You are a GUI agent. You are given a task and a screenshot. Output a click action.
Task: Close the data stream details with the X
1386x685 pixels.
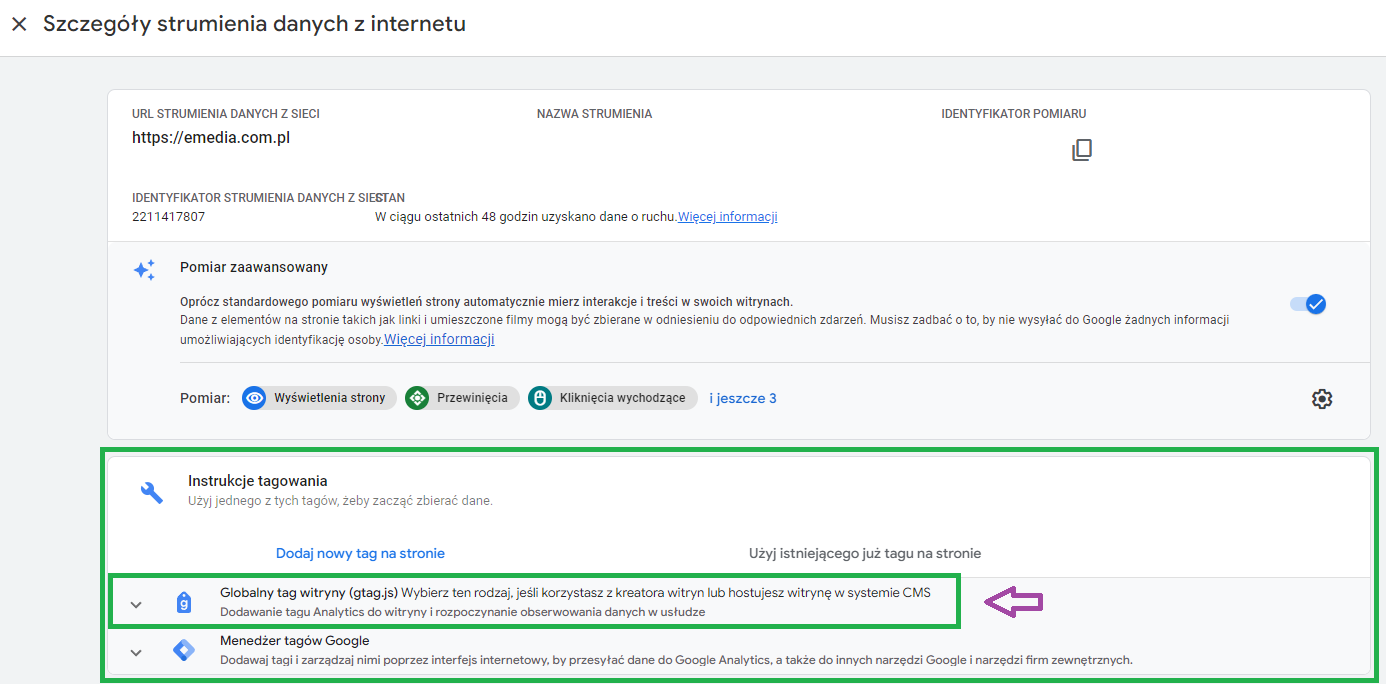coord(19,24)
